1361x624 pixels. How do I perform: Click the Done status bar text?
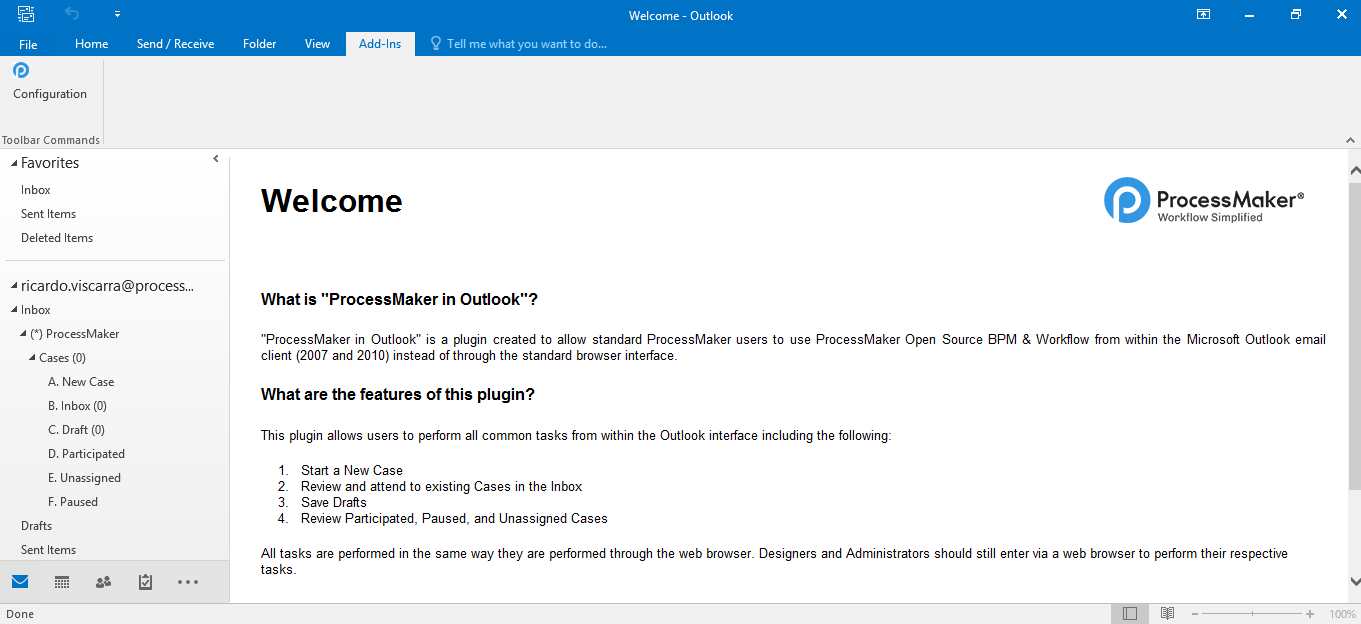pos(20,614)
